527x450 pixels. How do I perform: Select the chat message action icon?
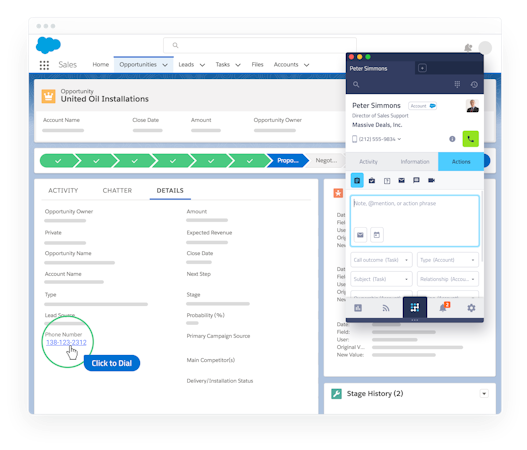[416, 180]
